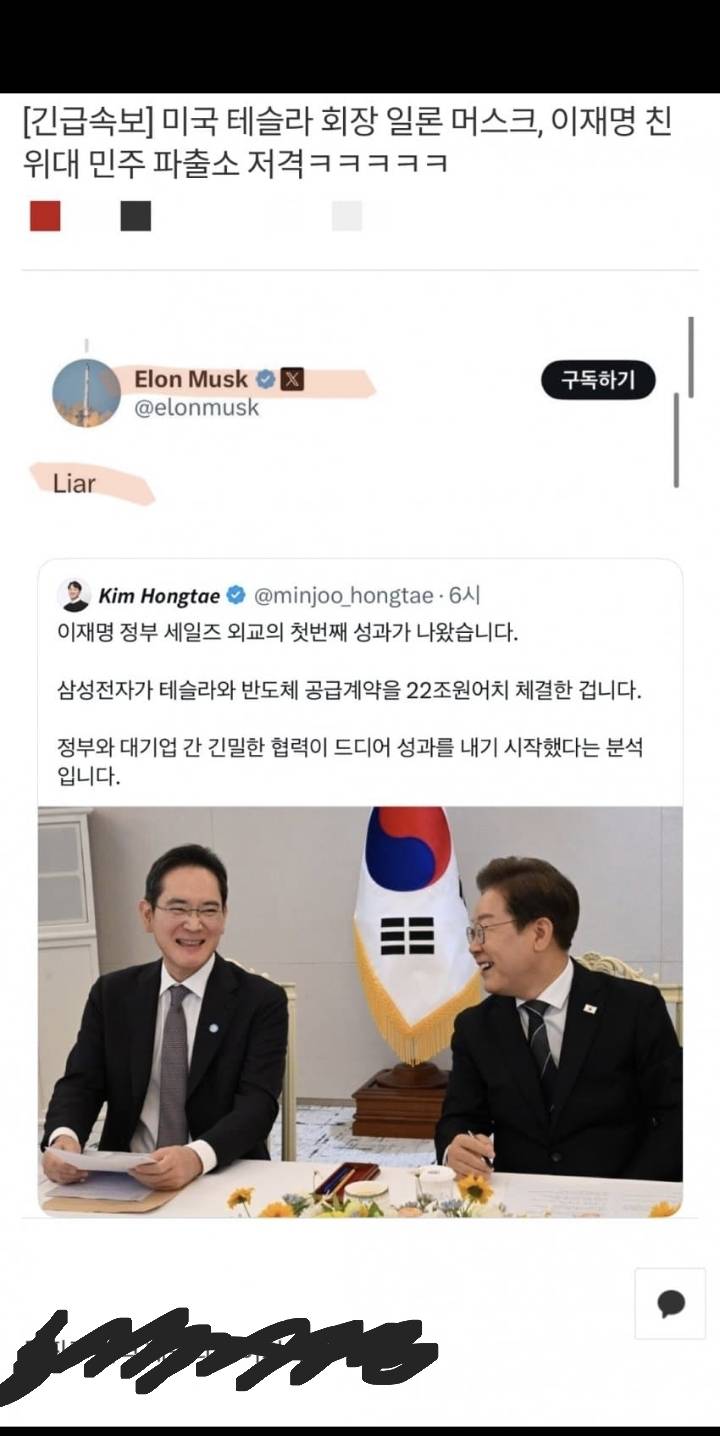Tap the speech bubble comment icon
The height and width of the screenshot is (1436, 720).
tap(670, 1303)
